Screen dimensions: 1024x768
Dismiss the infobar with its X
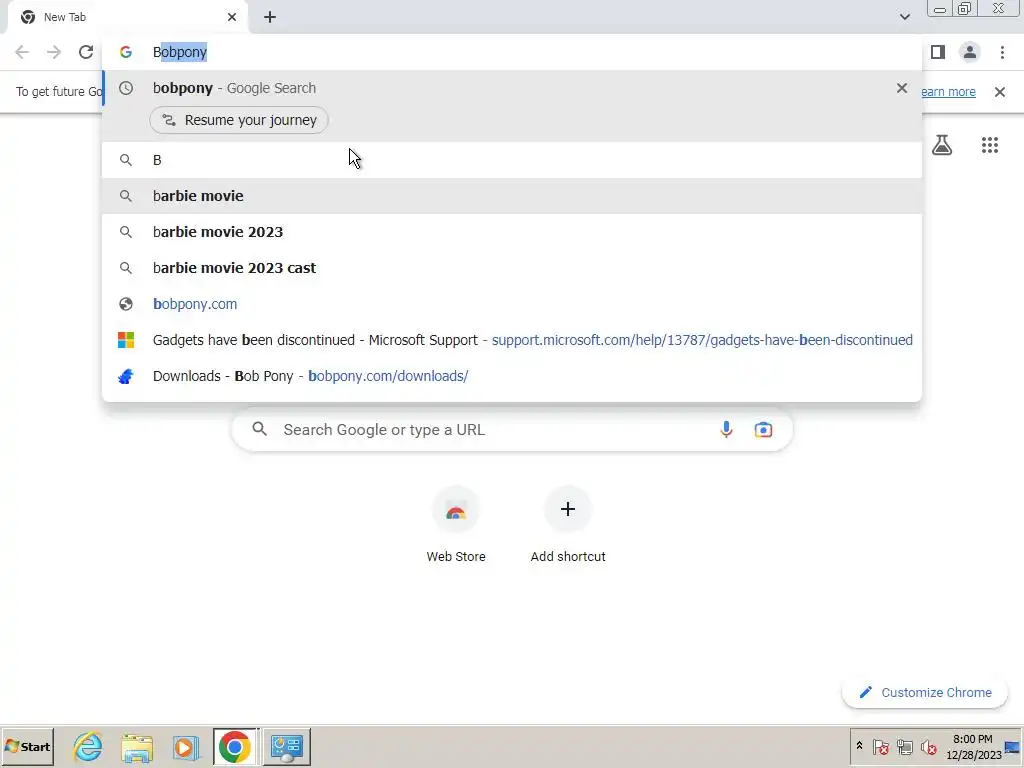coord(1000,92)
